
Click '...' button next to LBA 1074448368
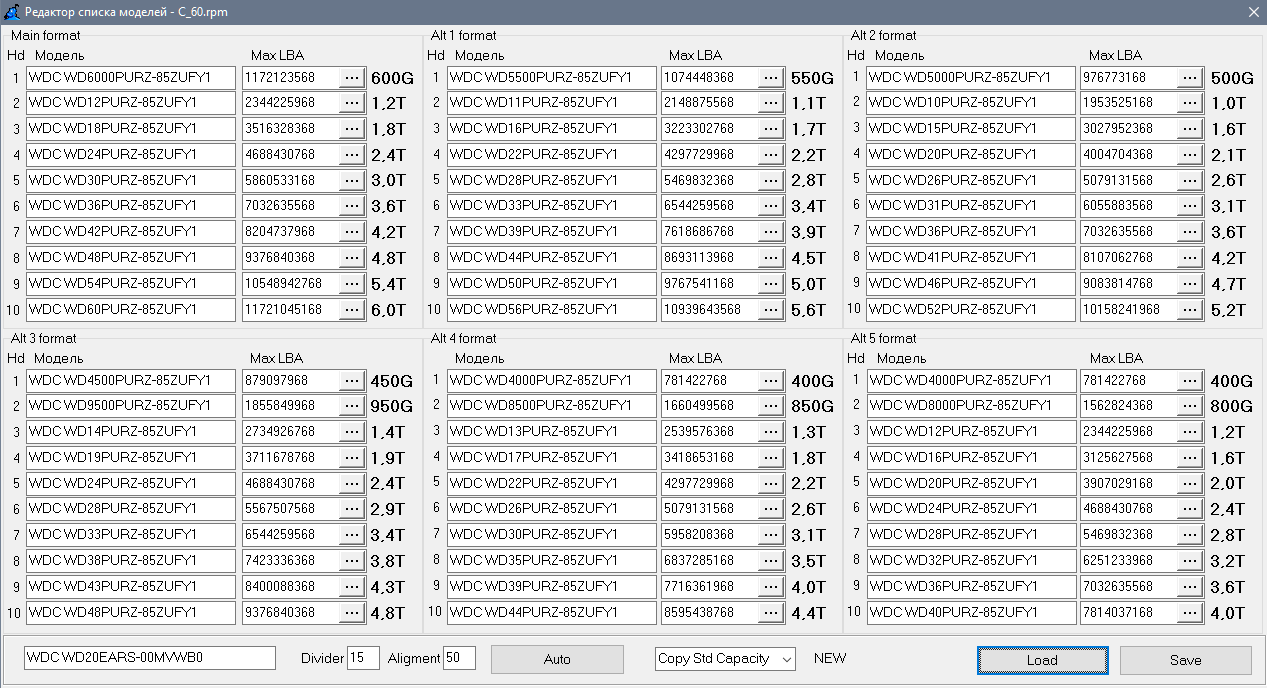click(771, 77)
